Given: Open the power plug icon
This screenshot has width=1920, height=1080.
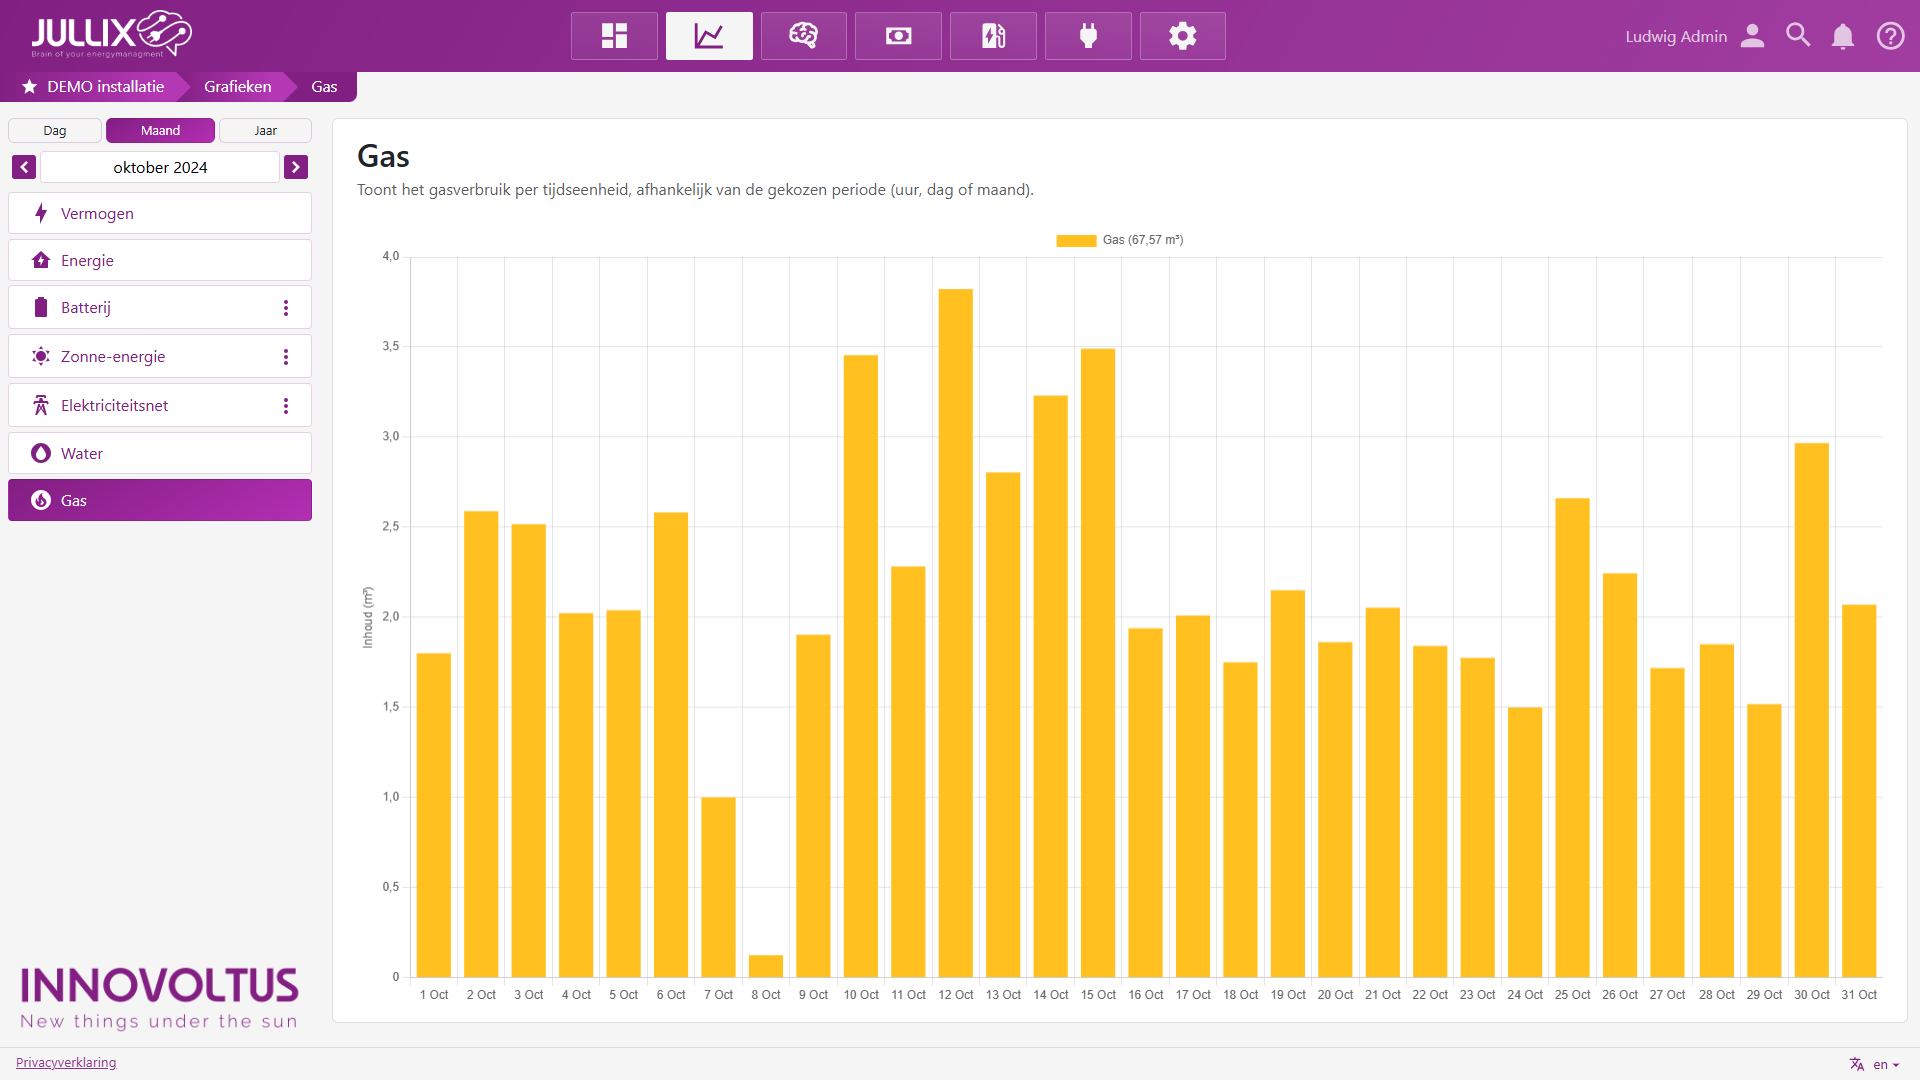Looking at the screenshot, I should coord(1088,36).
